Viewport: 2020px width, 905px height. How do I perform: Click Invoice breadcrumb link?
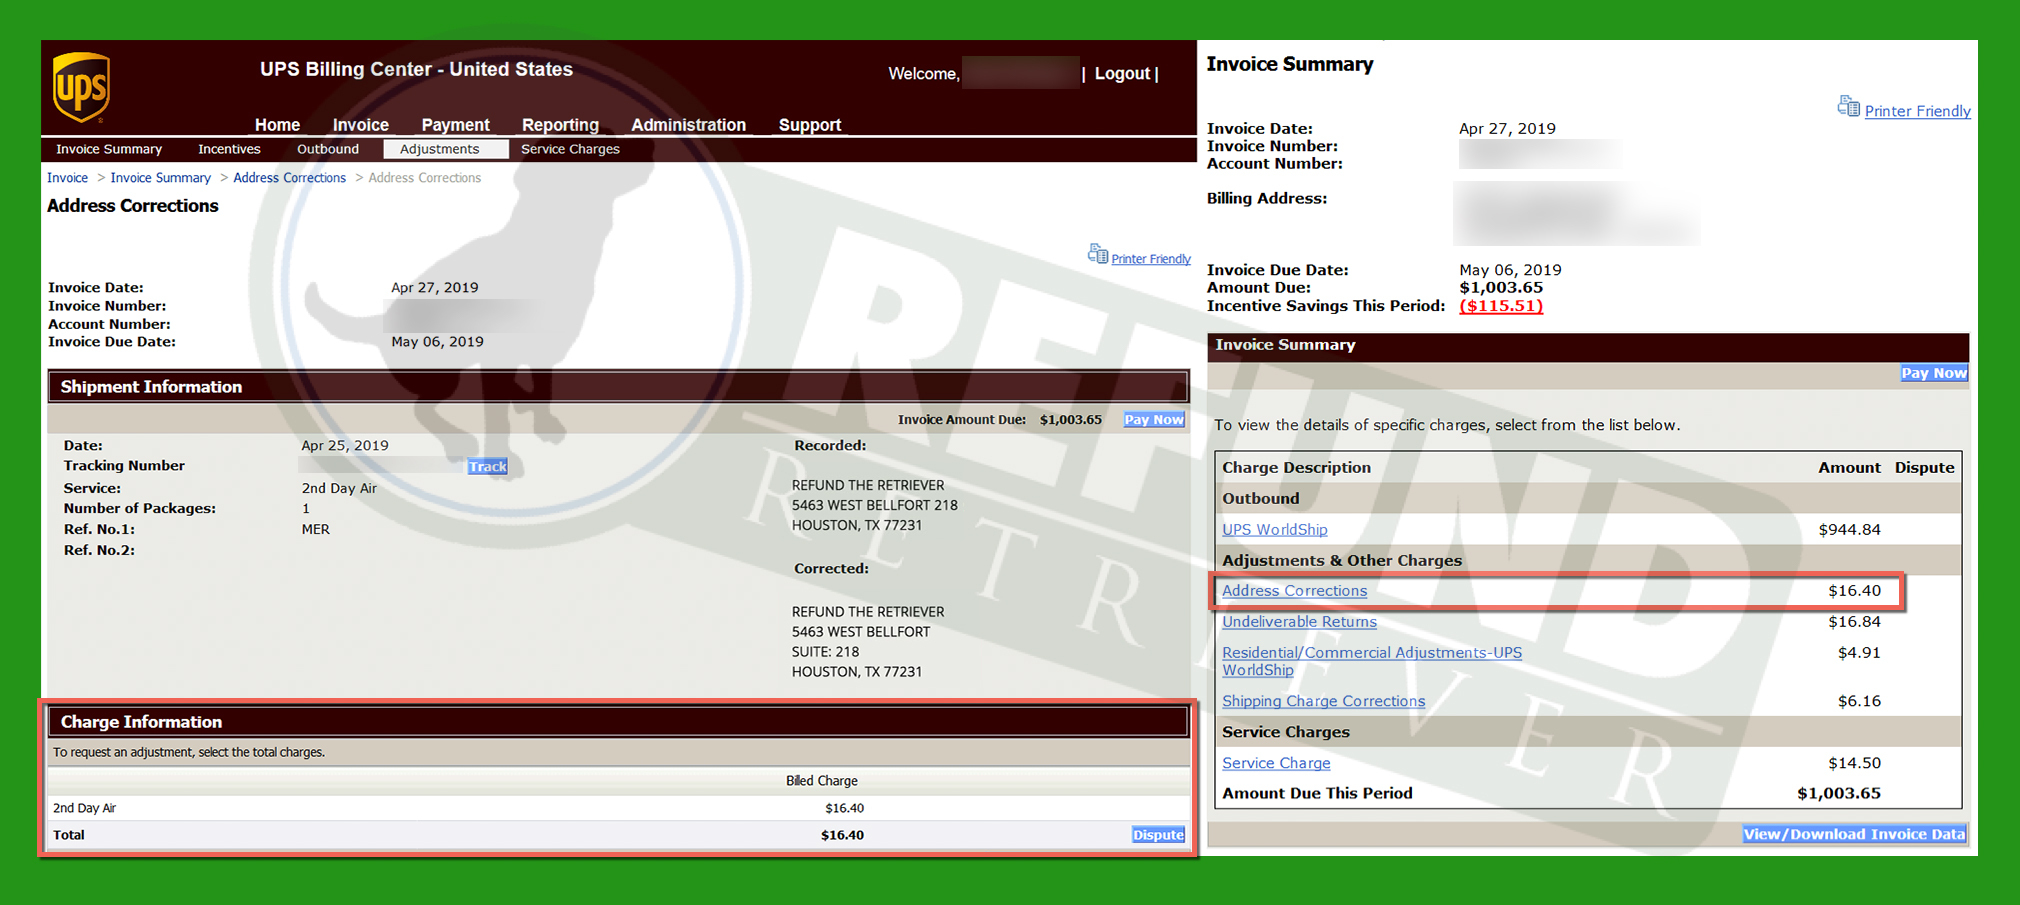pyautogui.click(x=68, y=178)
